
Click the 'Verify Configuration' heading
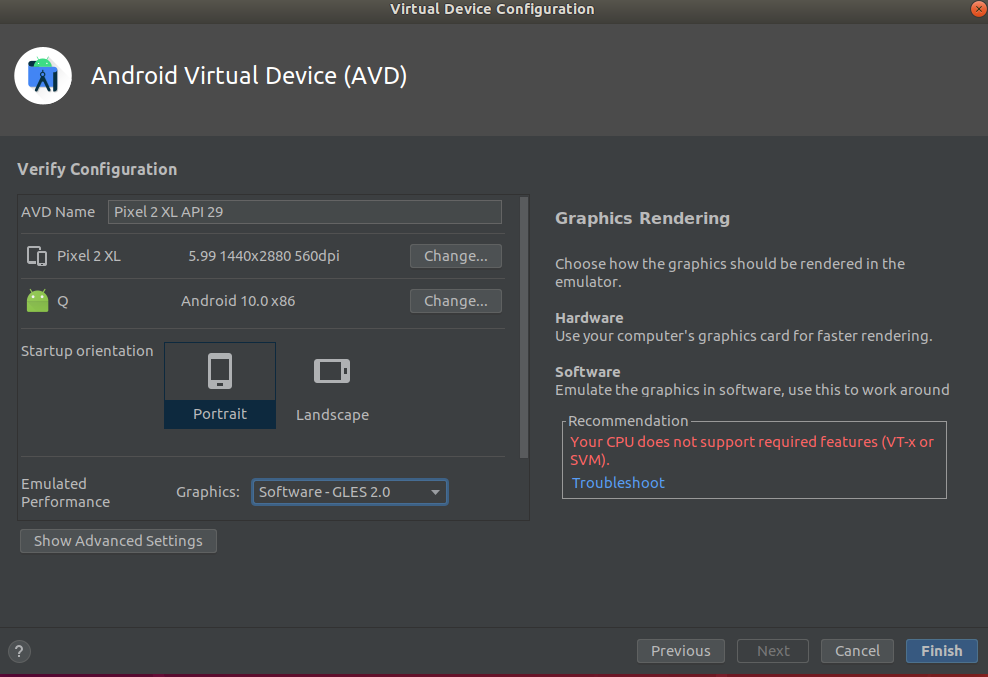pos(97,170)
